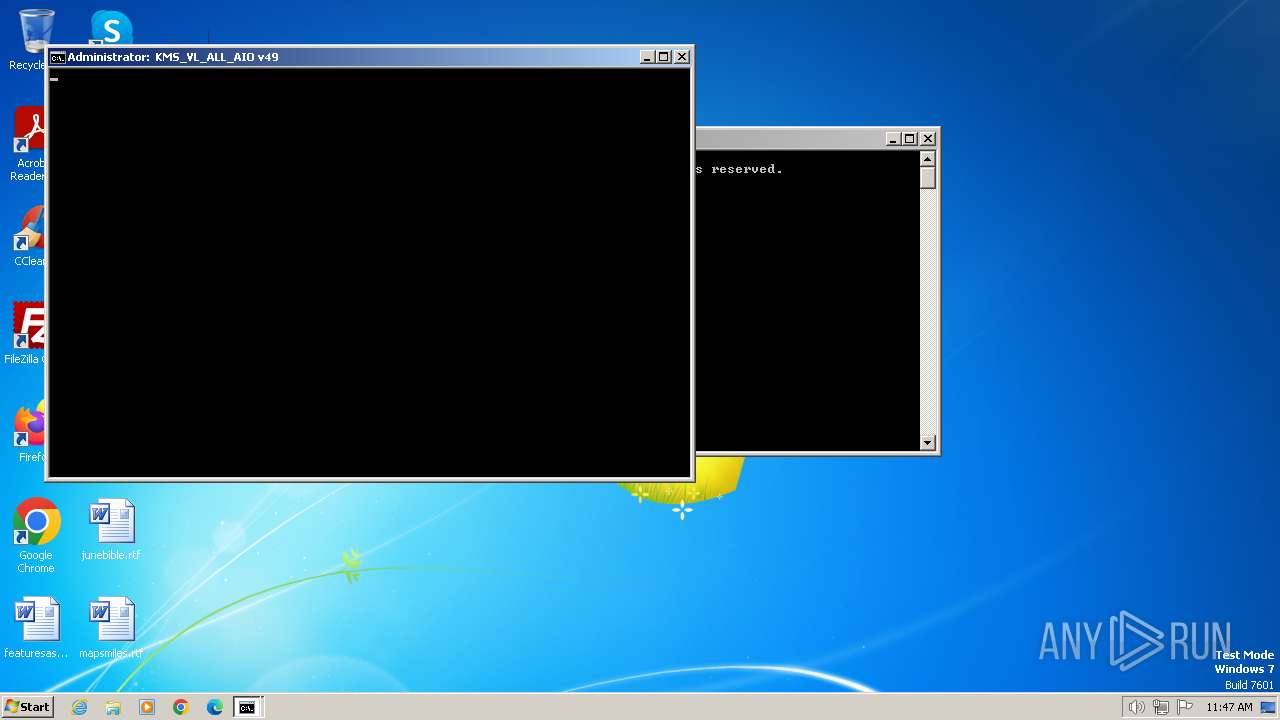The height and width of the screenshot is (720, 1280).
Task: Minimize the background console window
Action: 892,139
